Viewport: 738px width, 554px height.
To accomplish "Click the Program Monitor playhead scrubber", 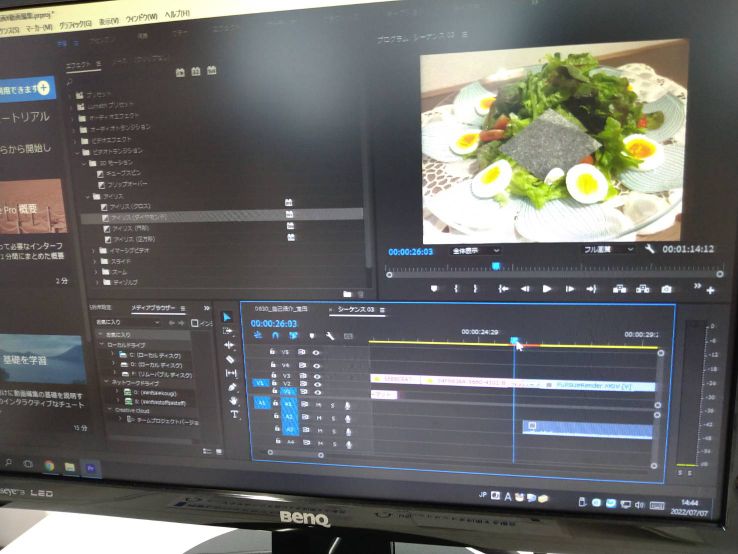I will (495, 266).
